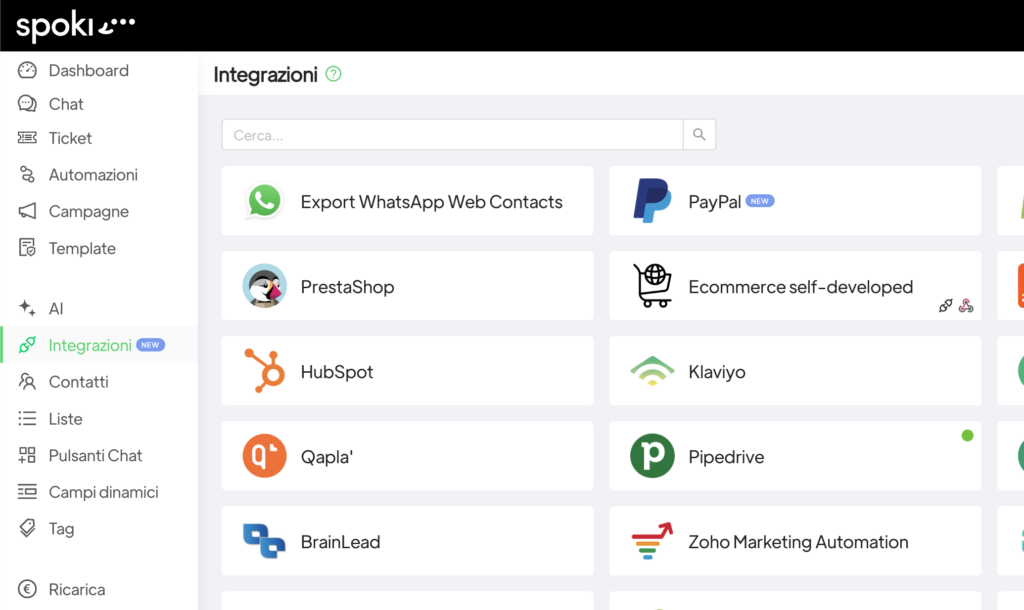Image resolution: width=1024 pixels, height=610 pixels.
Task: Click the HubSpot sprocket logo
Action: pyautogui.click(x=265, y=371)
